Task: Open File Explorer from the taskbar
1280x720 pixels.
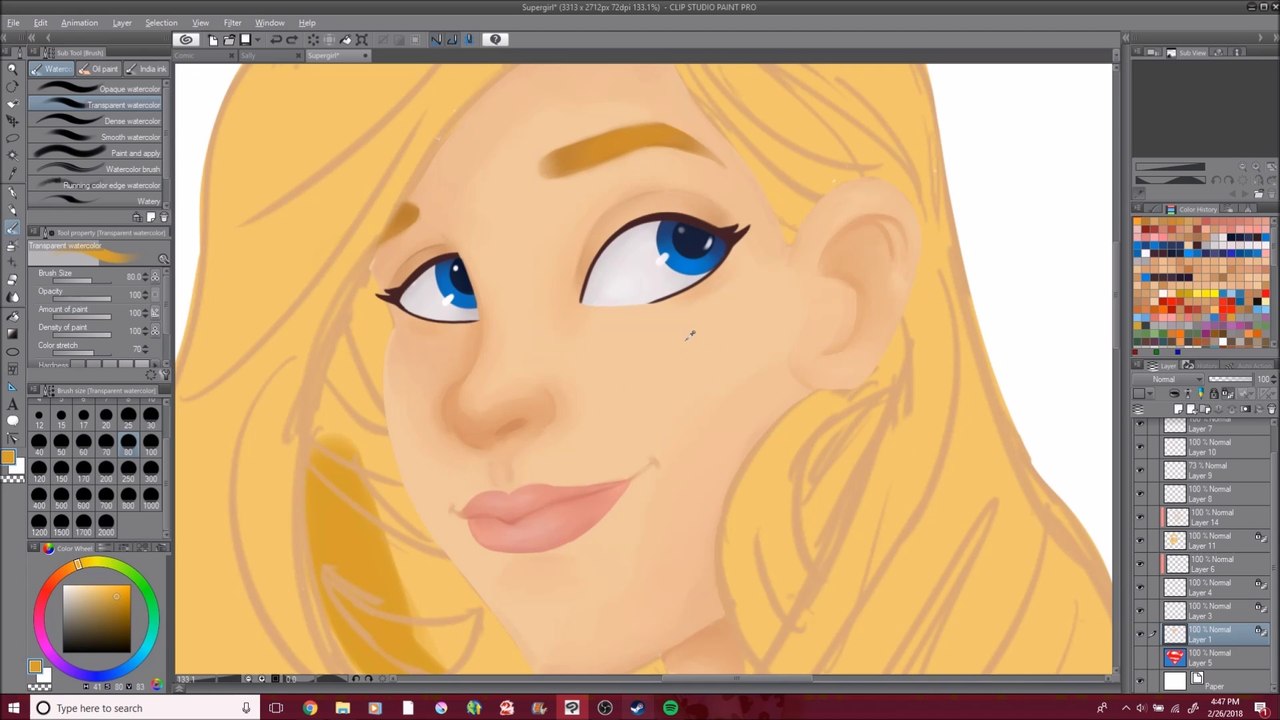Action: 343,708
